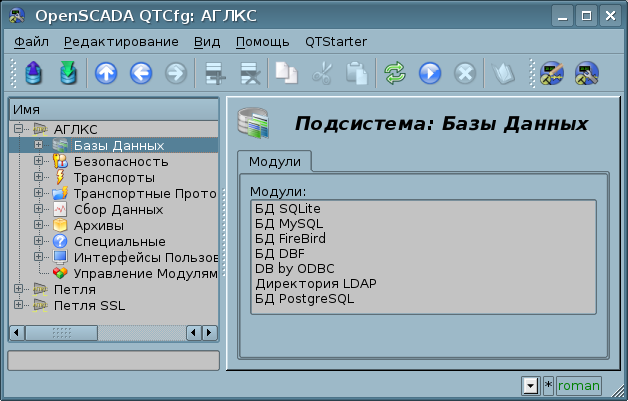Click the horizontal scrollbar thumb in tree
The image size is (628, 401).
61,333
